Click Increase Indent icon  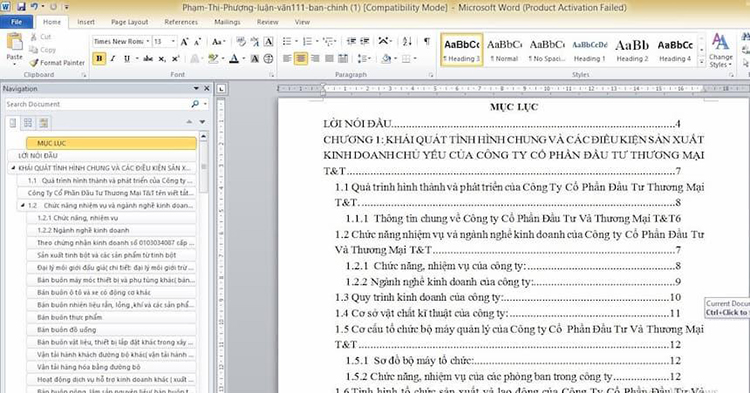coord(364,42)
